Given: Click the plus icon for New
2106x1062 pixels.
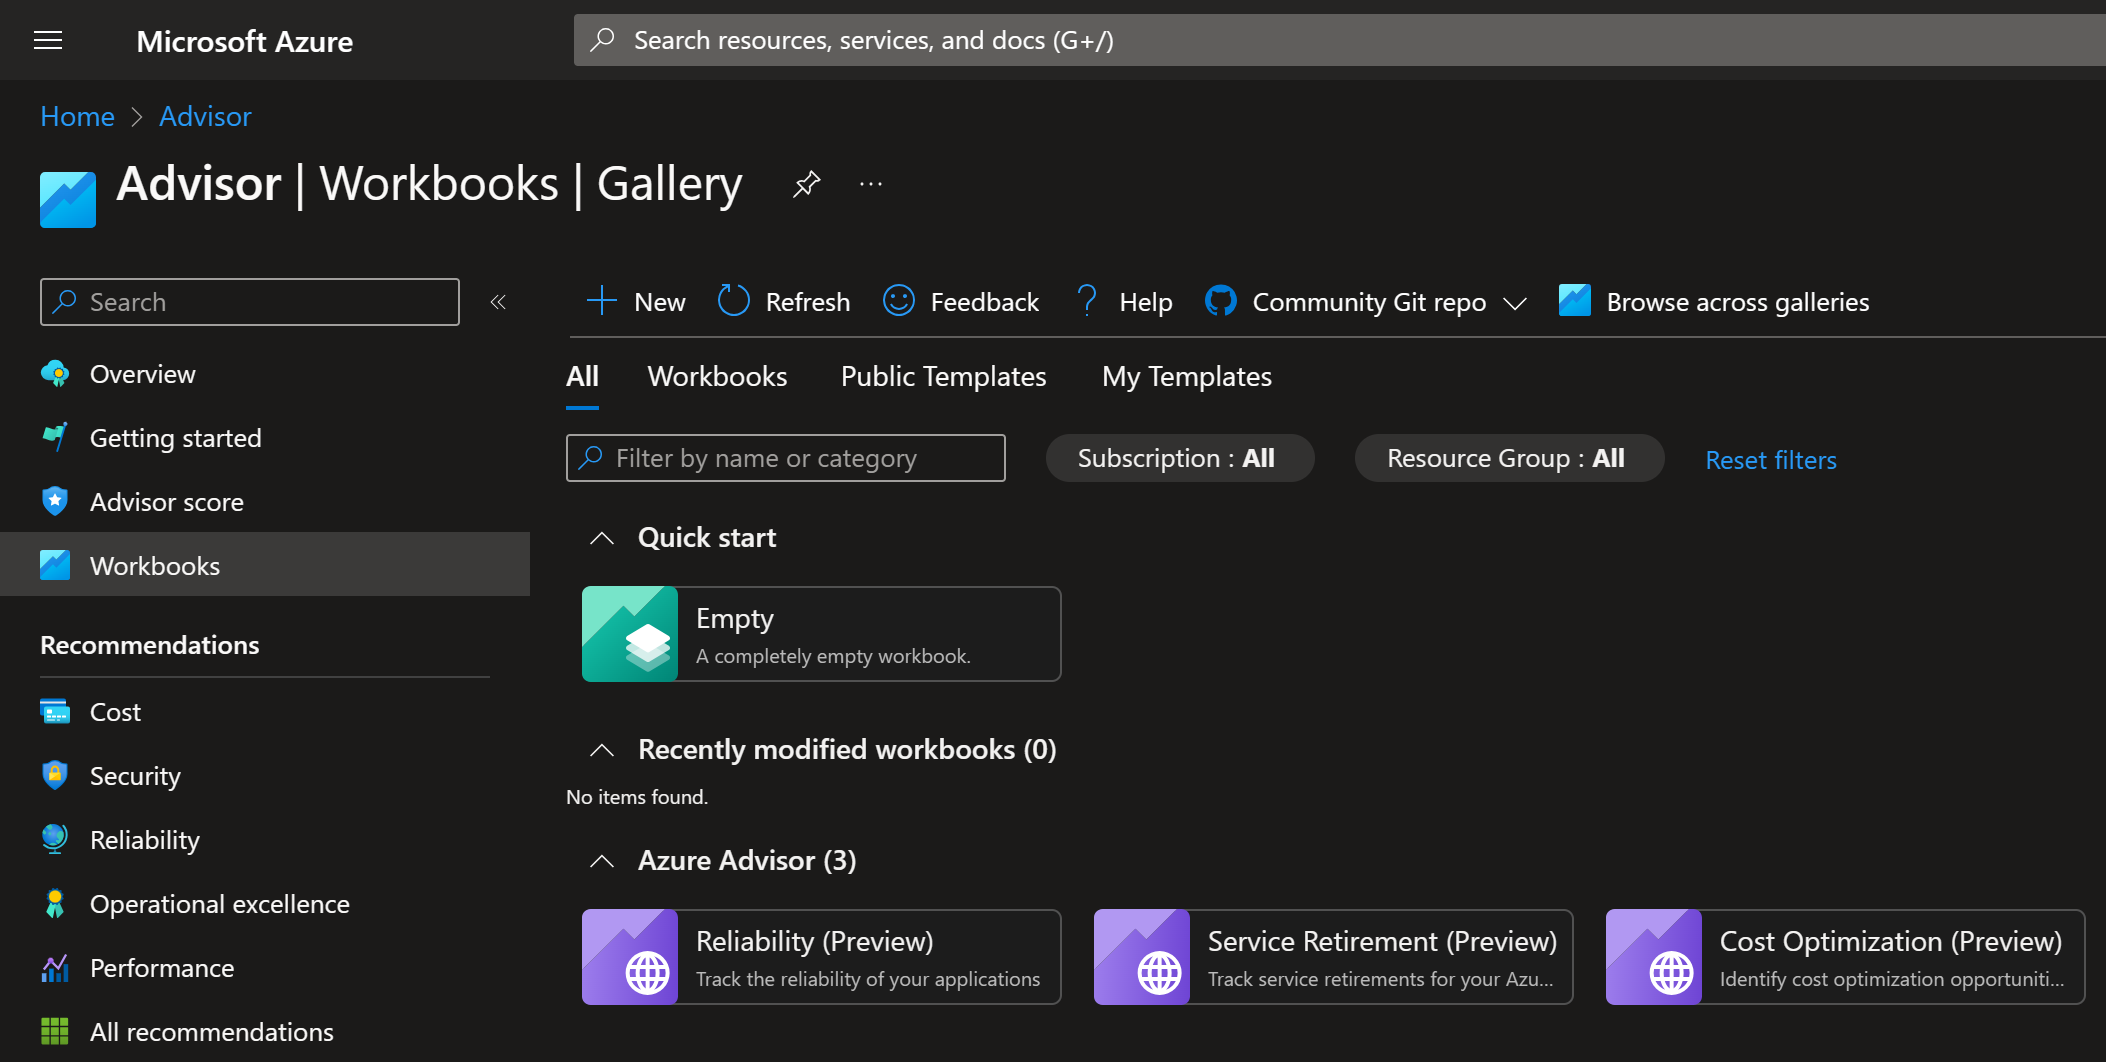Looking at the screenshot, I should pos(602,301).
